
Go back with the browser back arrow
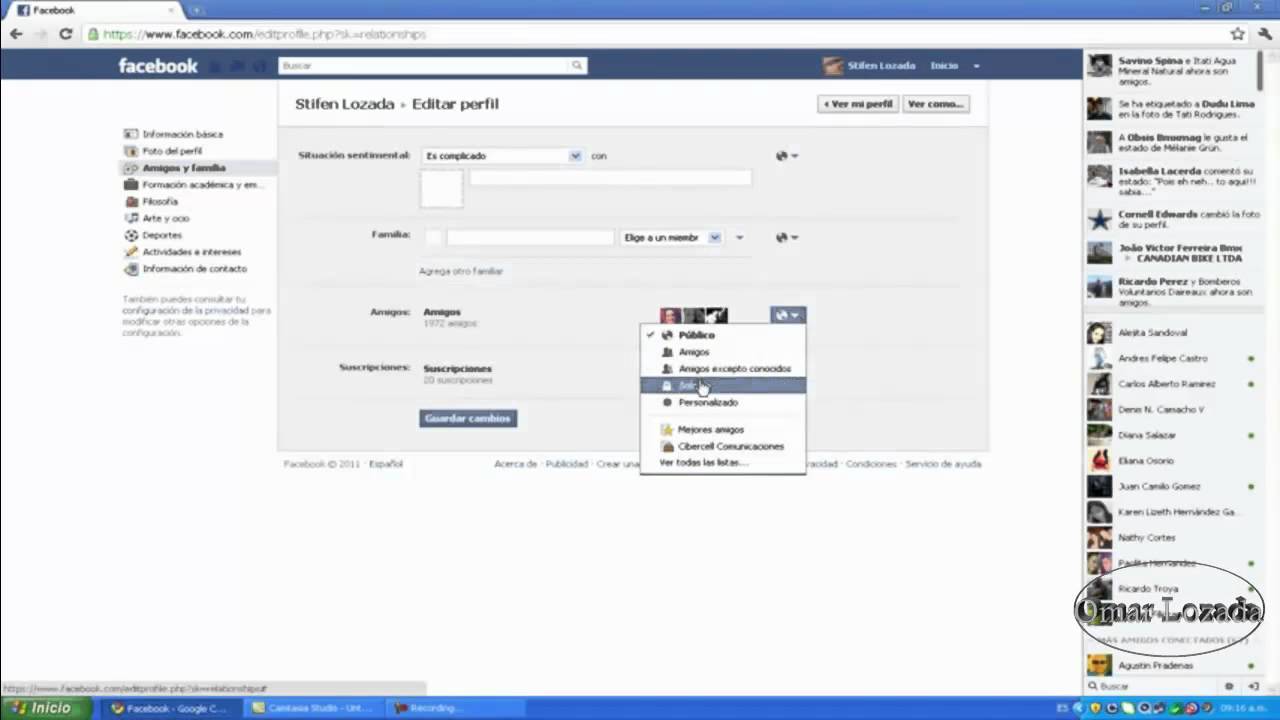[x=16, y=34]
